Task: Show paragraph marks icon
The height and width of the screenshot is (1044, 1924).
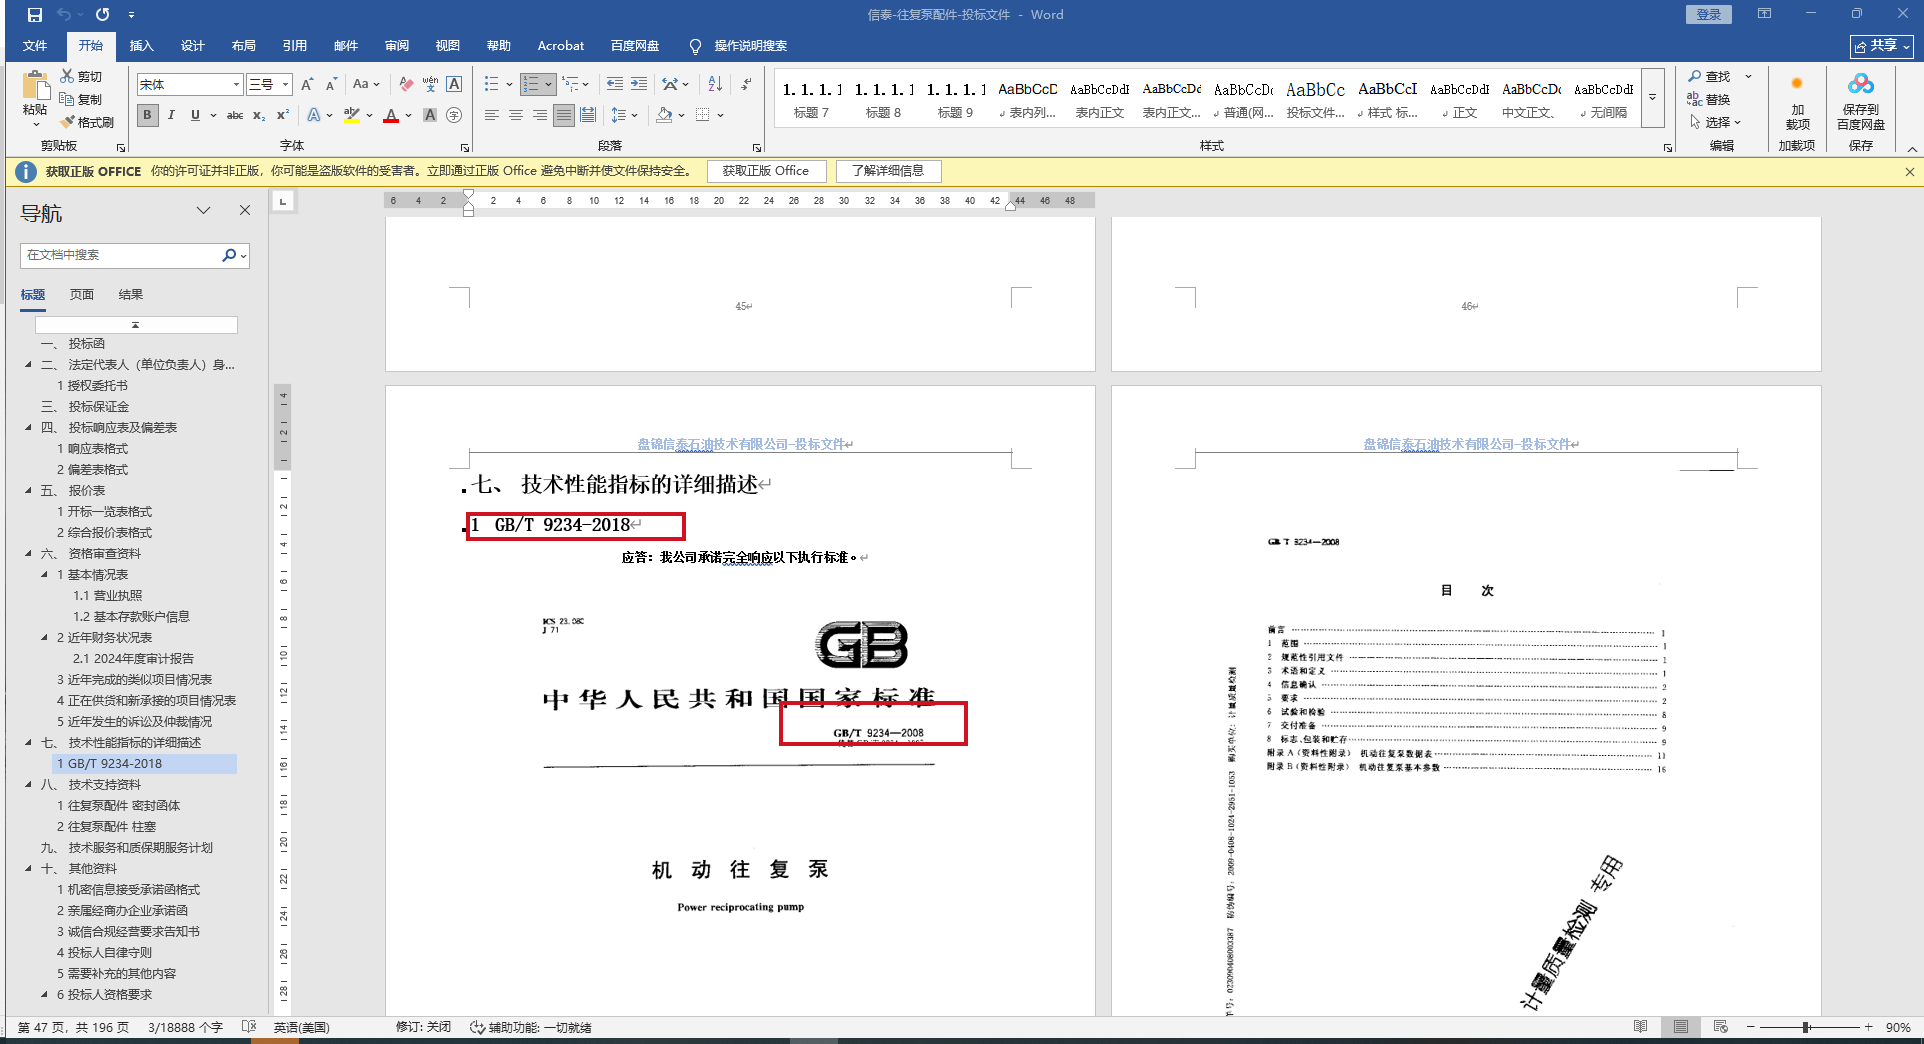Action: click(747, 84)
